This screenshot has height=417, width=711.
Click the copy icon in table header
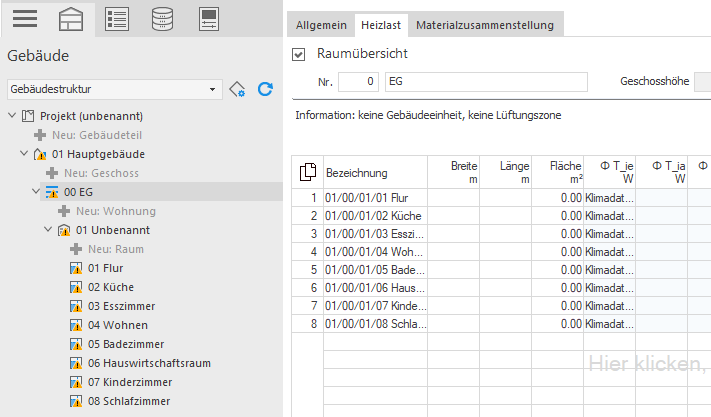(x=308, y=172)
